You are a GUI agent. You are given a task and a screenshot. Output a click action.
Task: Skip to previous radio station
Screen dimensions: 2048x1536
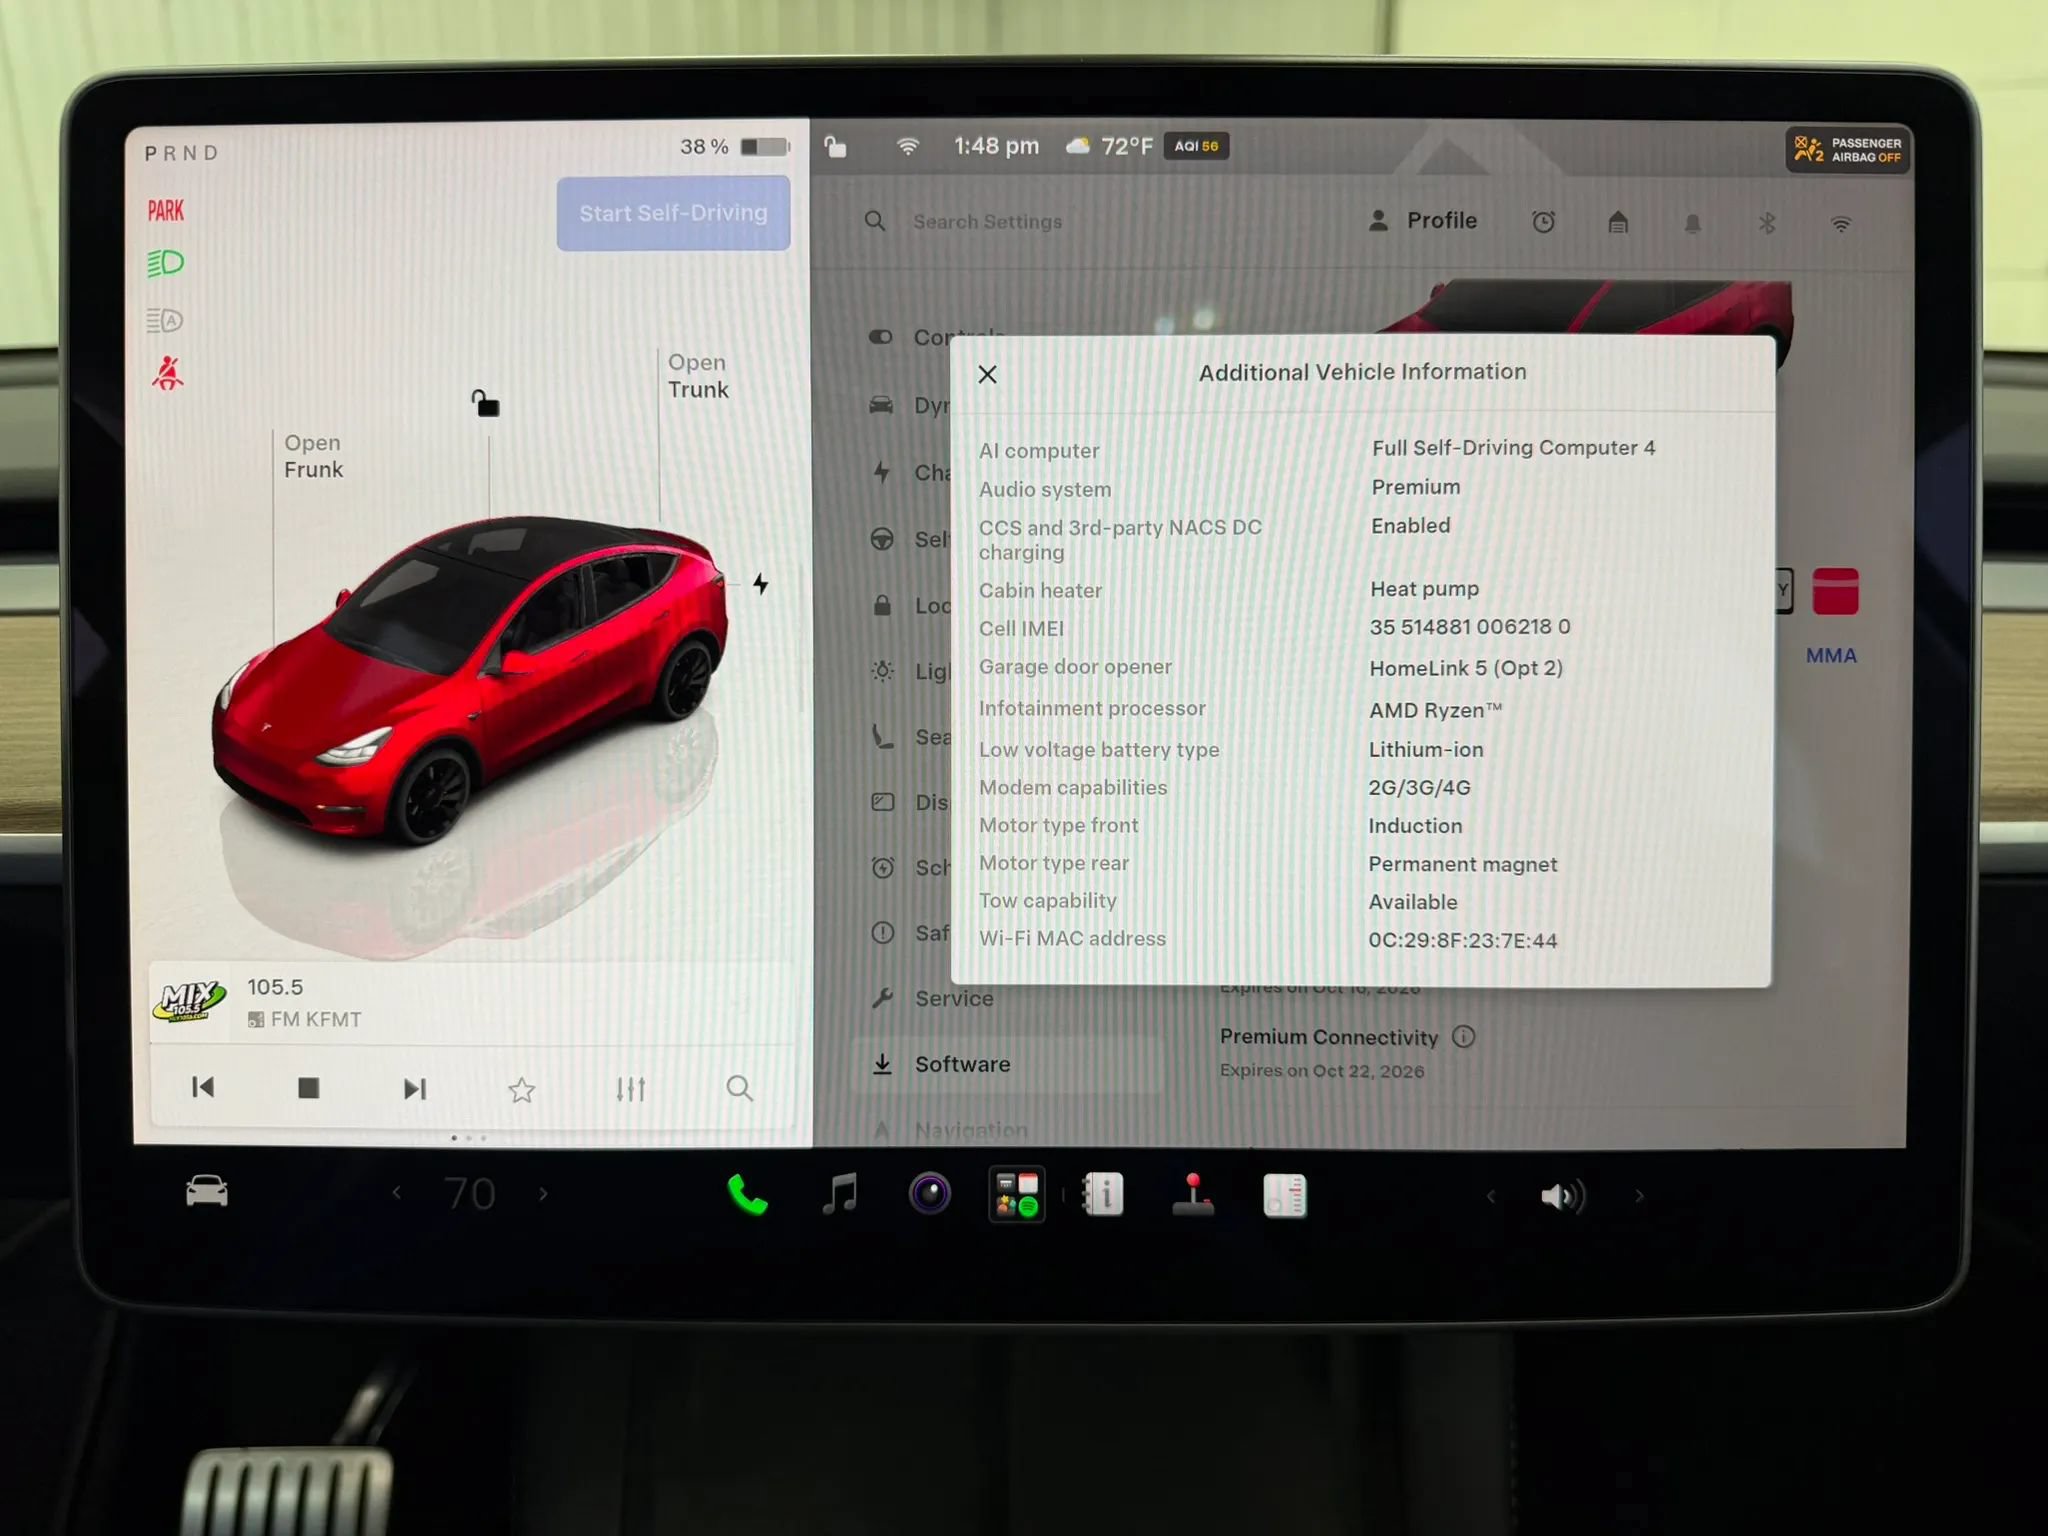203,1087
